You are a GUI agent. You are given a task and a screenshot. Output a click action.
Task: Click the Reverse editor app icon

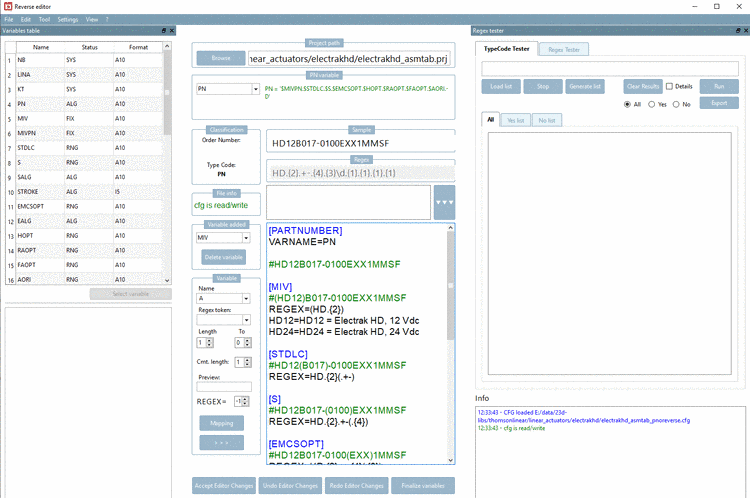click(8, 6)
